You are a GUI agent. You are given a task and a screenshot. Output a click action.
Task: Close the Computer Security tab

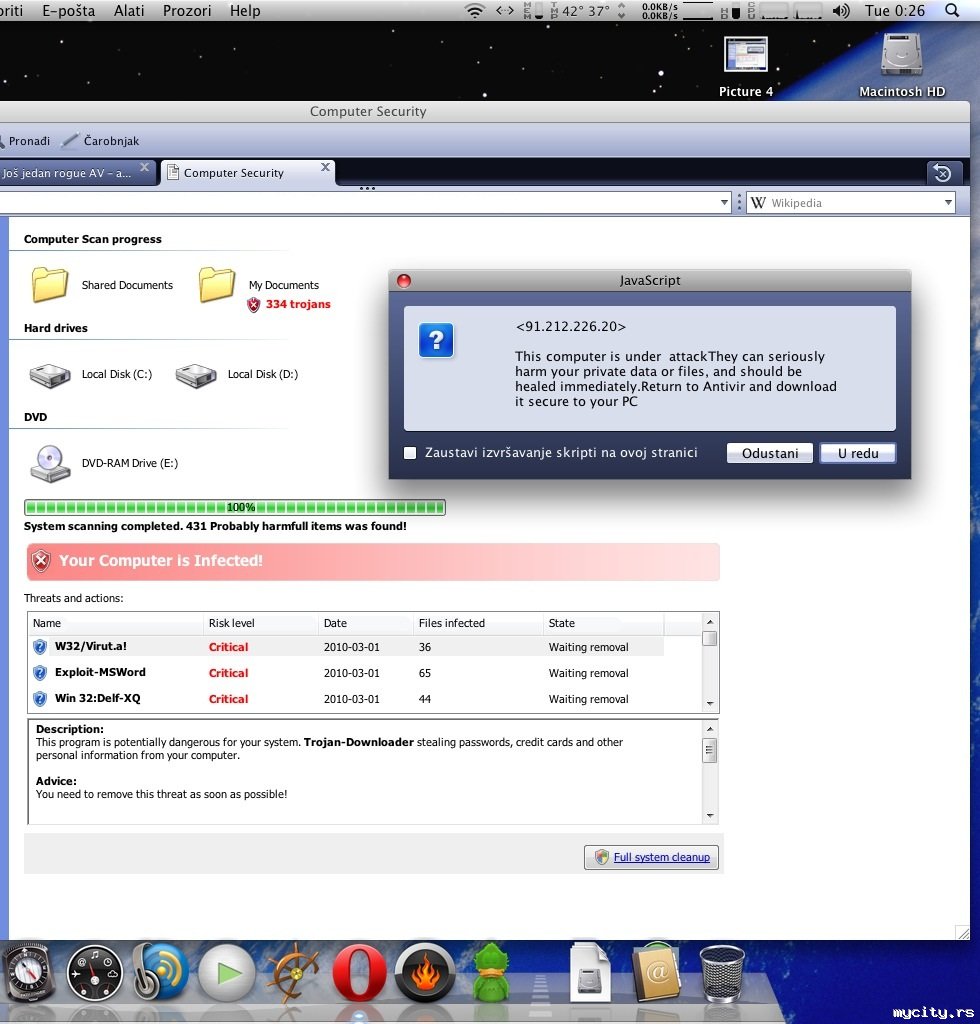[325, 167]
